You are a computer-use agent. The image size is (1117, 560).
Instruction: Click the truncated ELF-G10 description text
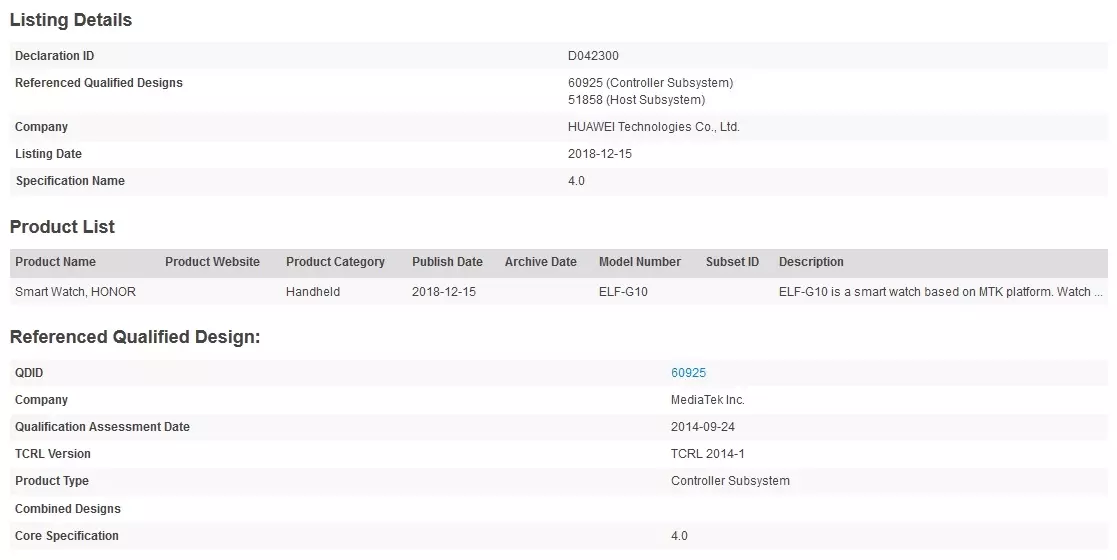click(941, 291)
